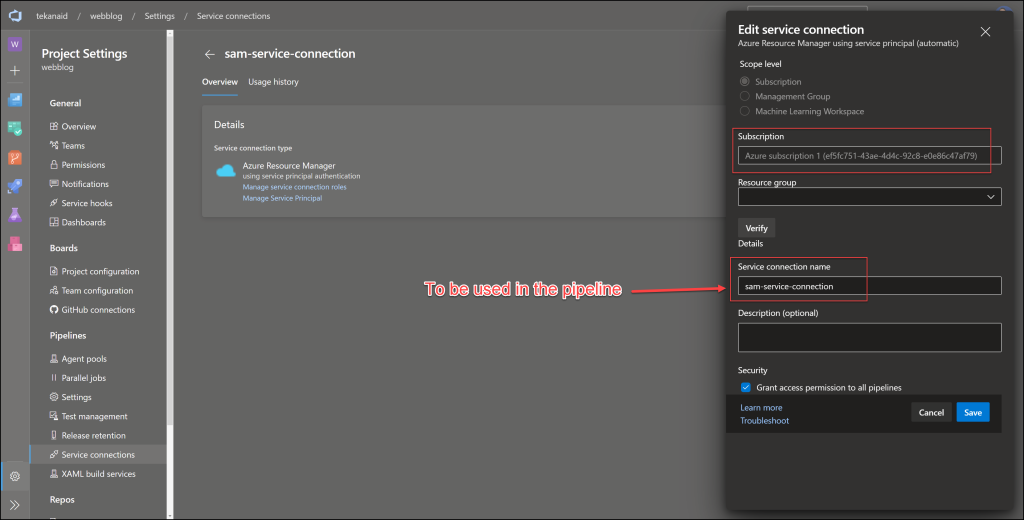The width and height of the screenshot is (1024, 520).
Task: Choose Machine Learning Workspace scope level
Action: coord(745,111)
